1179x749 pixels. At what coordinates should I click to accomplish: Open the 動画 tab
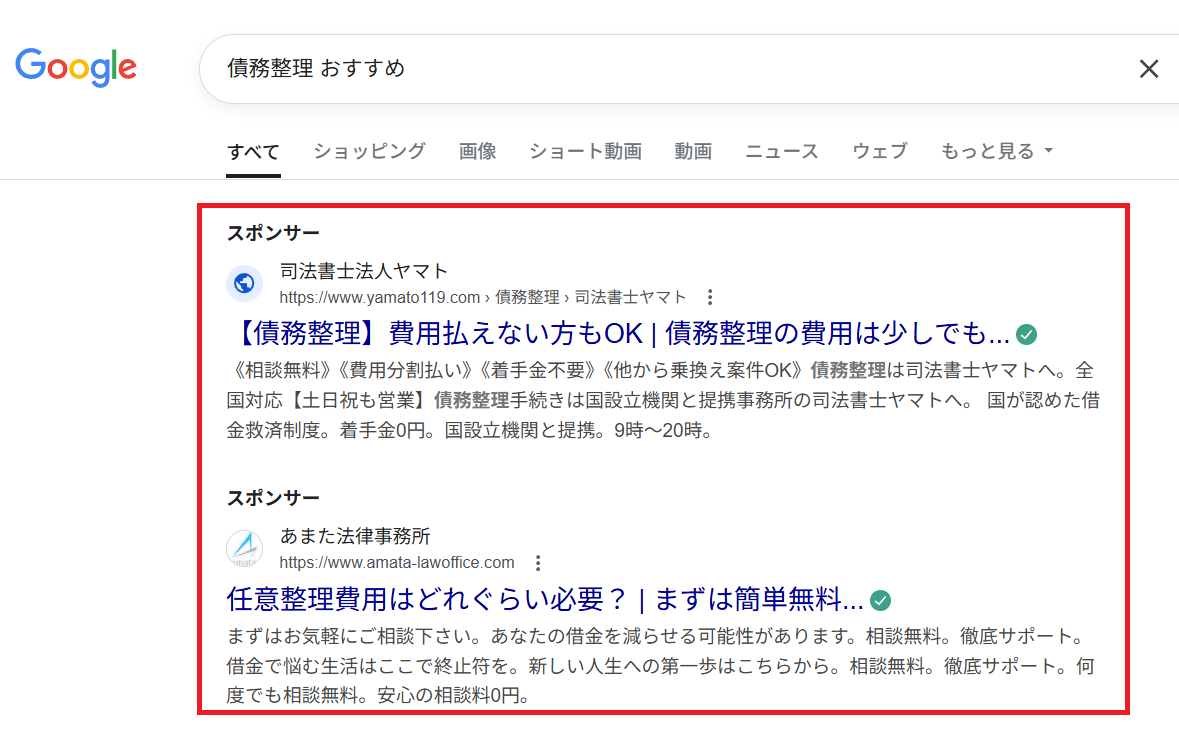click(693, 151)
